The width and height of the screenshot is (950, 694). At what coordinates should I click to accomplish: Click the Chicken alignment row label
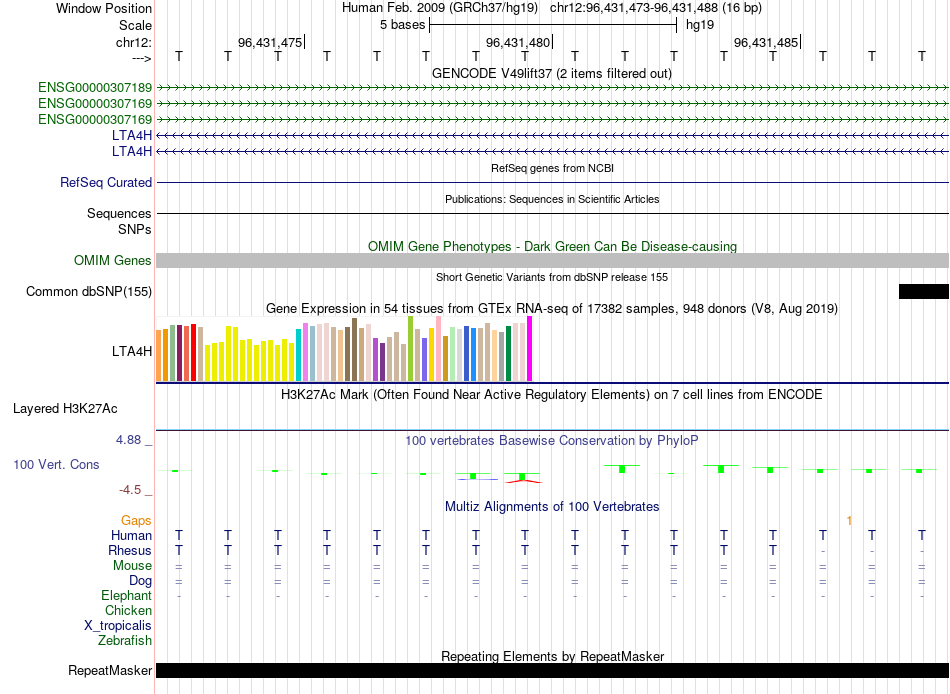pos(128,610)
